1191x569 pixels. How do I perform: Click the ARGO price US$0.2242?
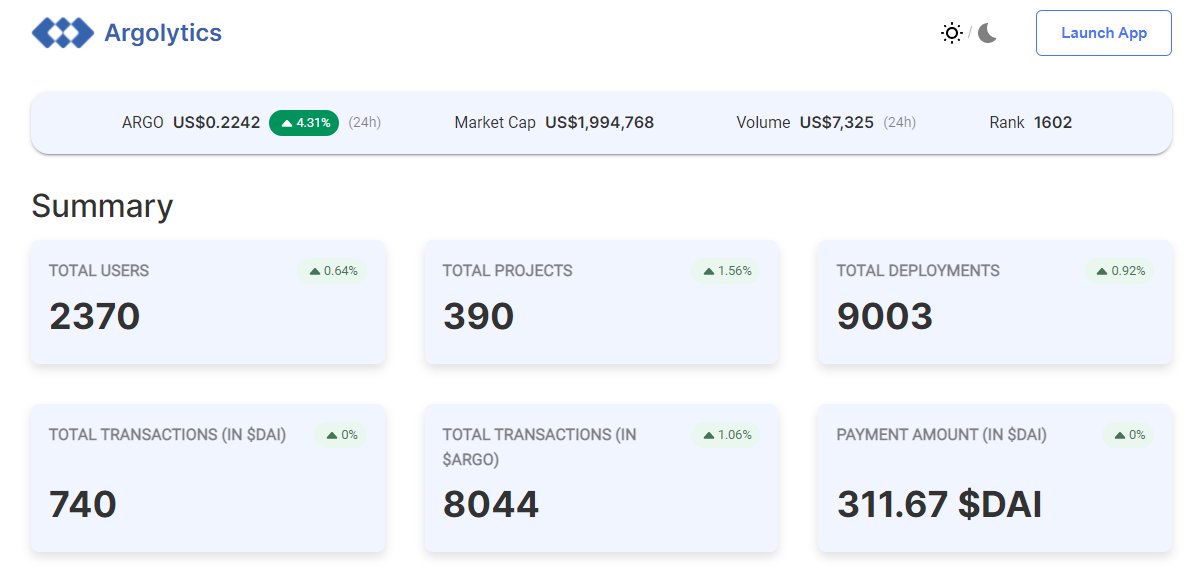[x=216, y=122]
